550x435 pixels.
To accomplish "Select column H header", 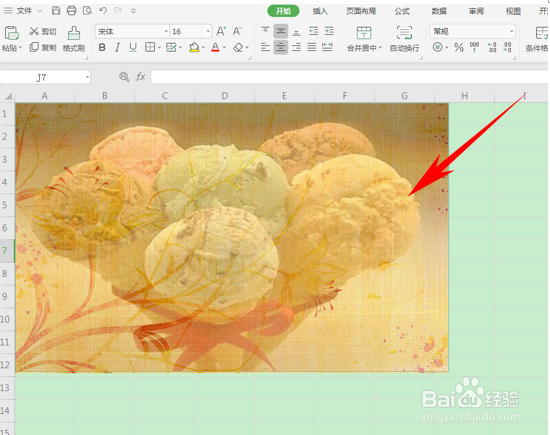I will (464, 96).
